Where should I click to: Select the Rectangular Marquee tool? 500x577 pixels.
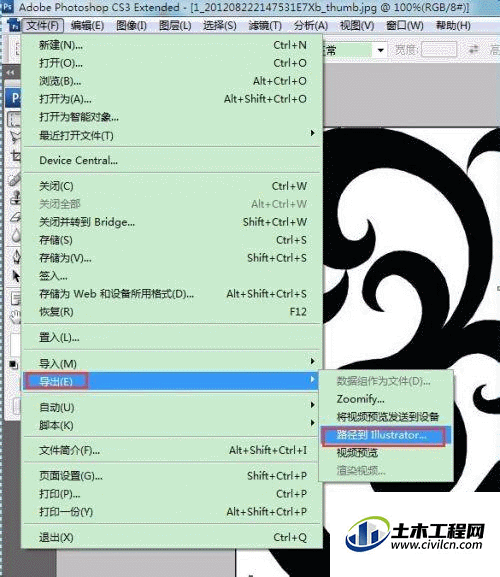pyautogui.click(x=15, y=120)
